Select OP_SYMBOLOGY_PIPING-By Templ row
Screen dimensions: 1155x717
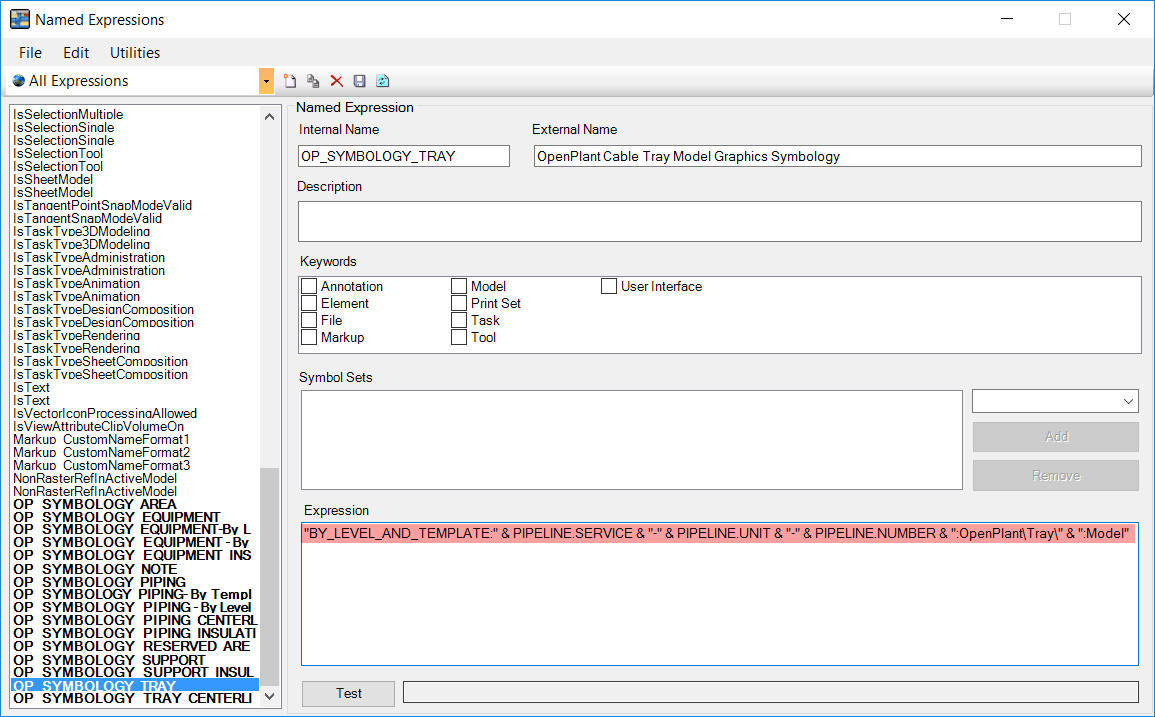[x=133, y=594]
